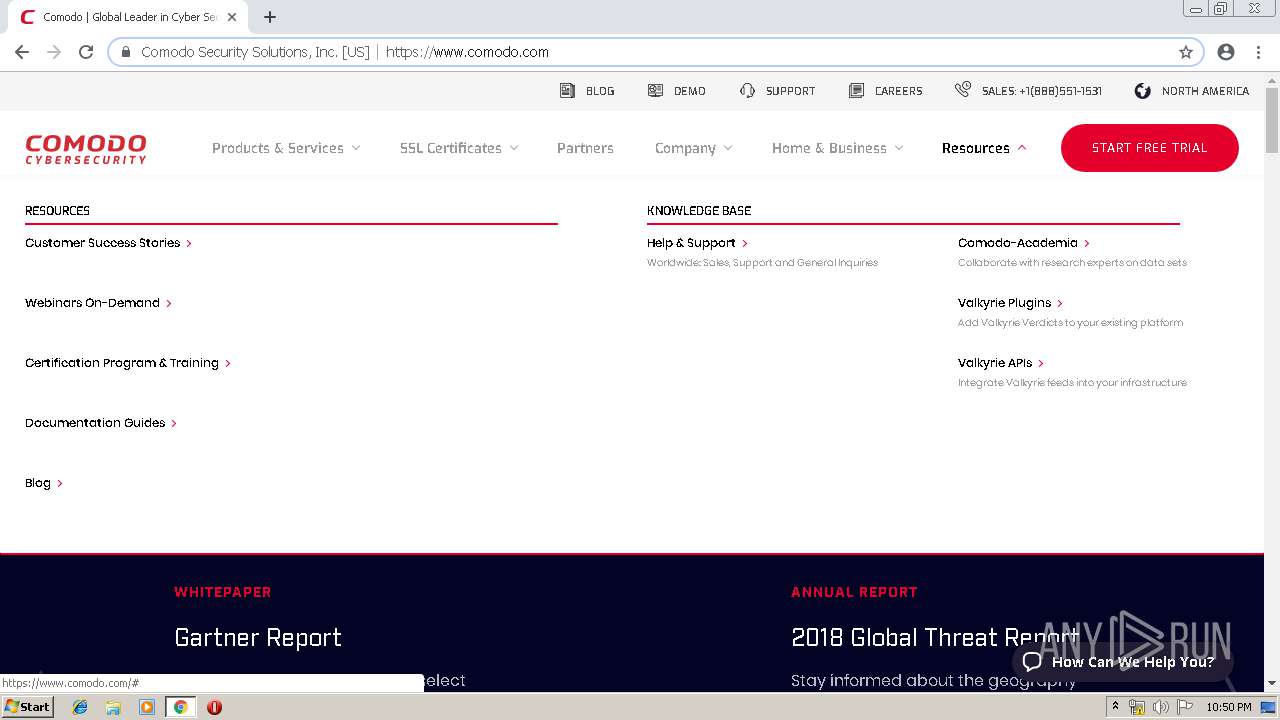
Task: Reload the page with refresh icon
Action: (x=86, y=52)
